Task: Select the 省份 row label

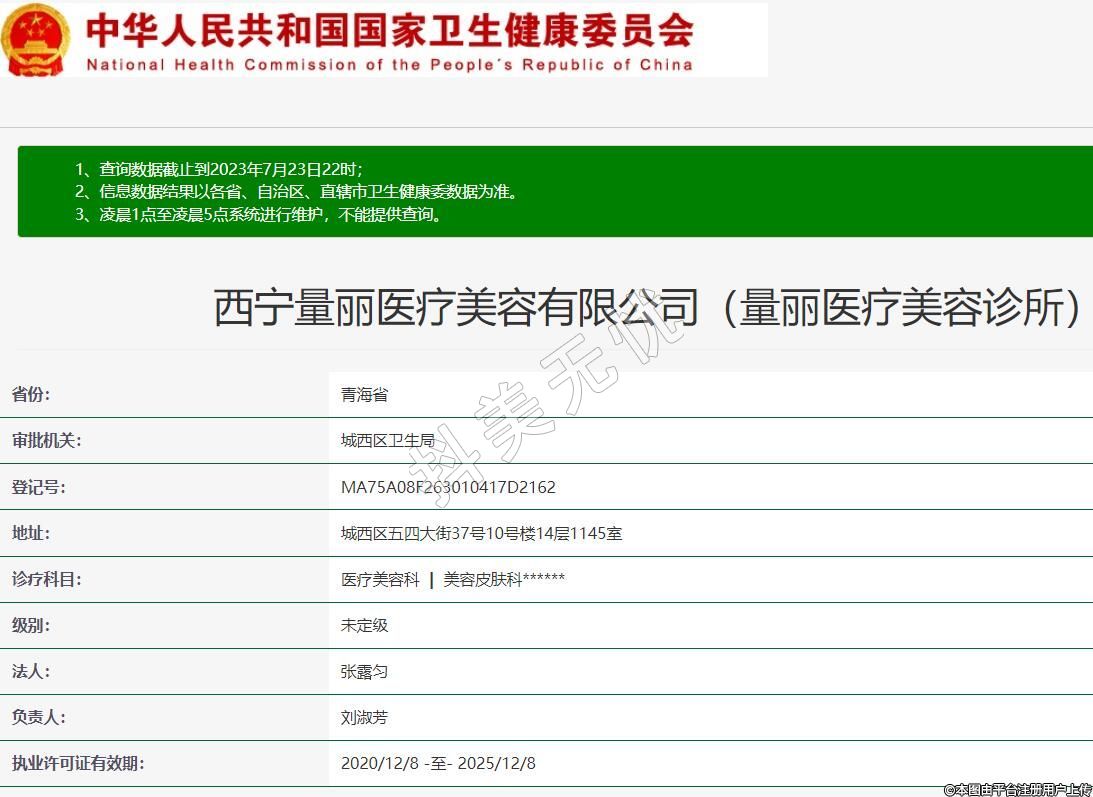Action: (x=31, y=395)
